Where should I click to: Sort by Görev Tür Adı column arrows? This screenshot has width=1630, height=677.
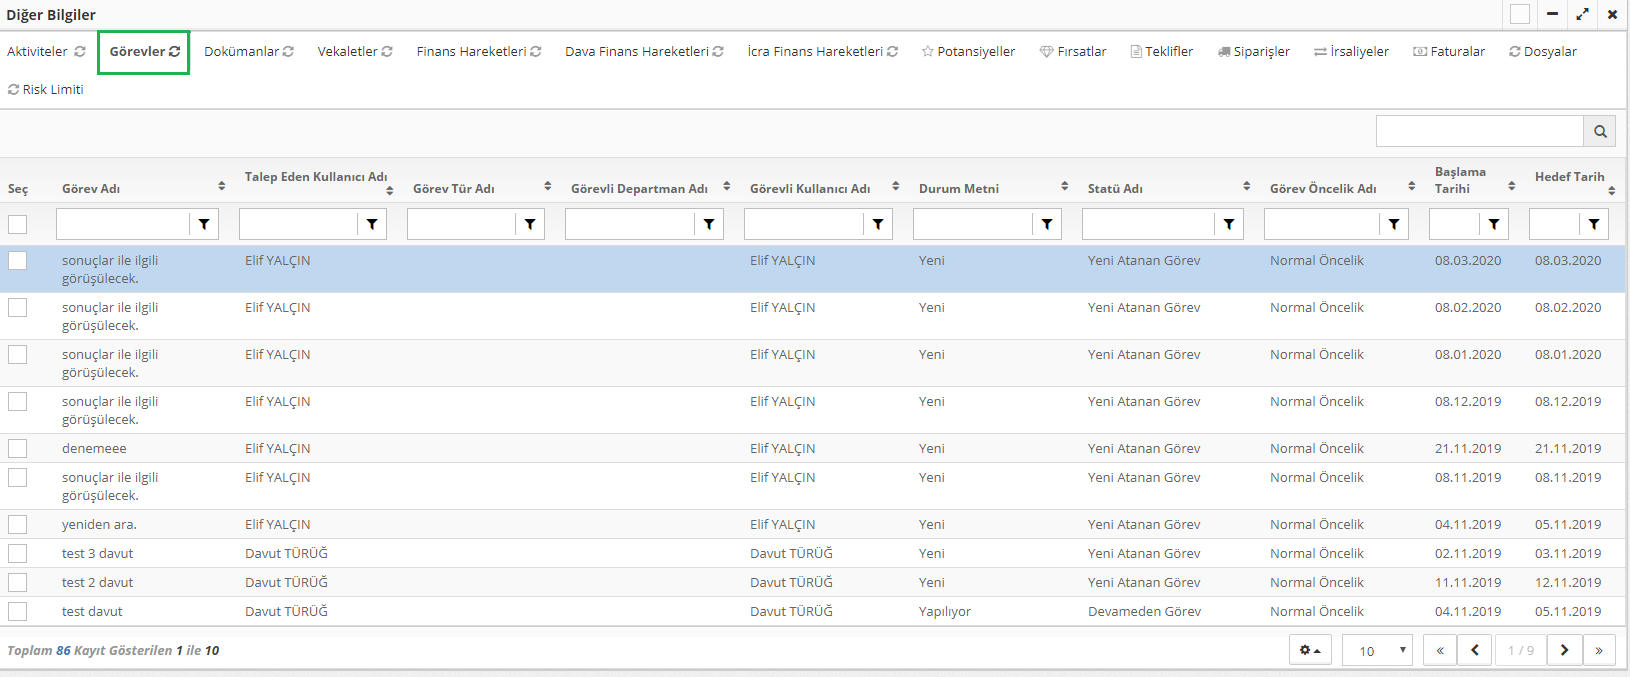click(548, 187)
